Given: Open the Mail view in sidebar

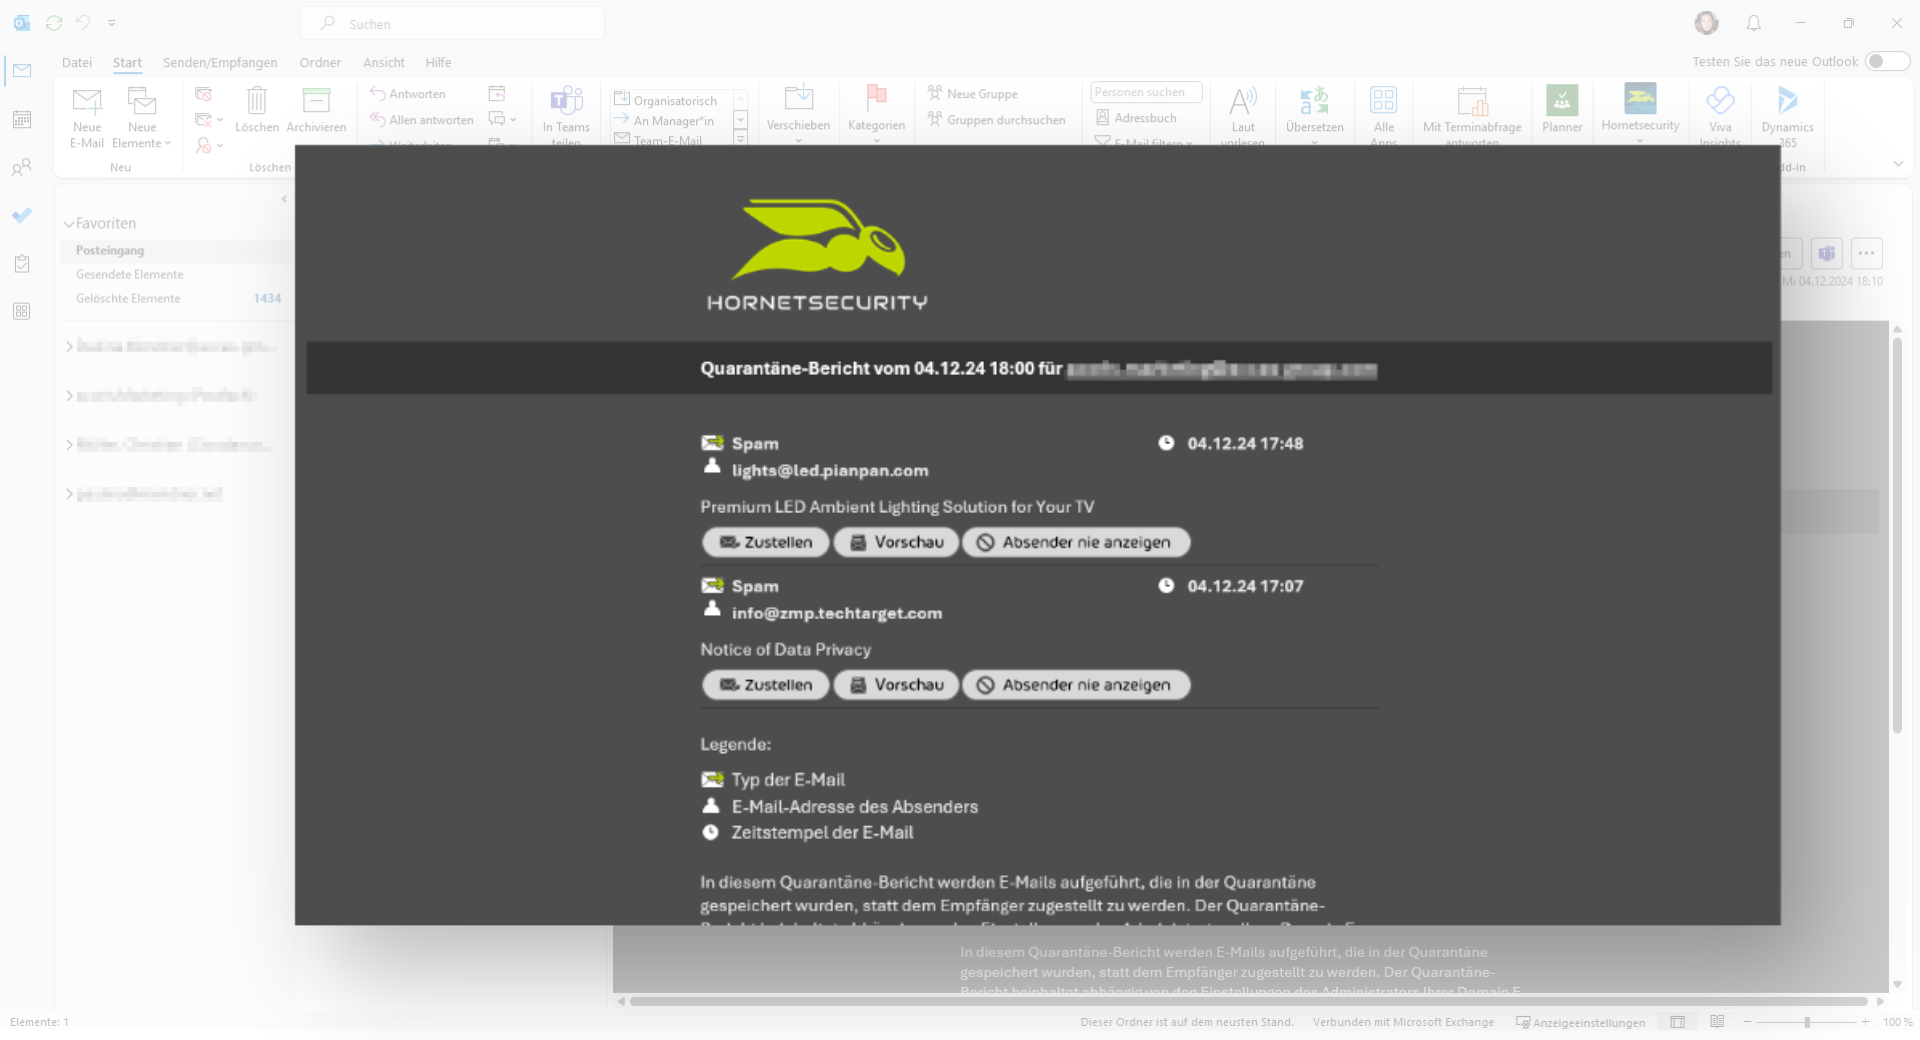Looking at the screenshot, I should tap(22, 70).
